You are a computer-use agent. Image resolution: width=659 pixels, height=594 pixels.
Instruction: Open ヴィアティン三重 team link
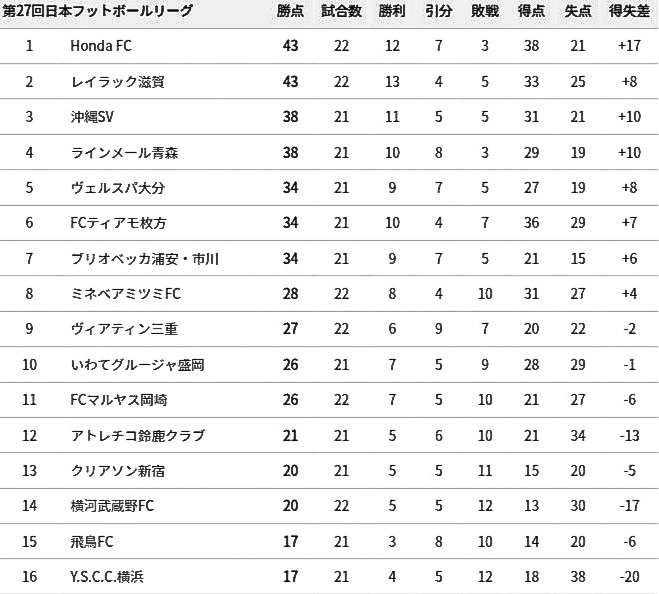pyautogui.click(x=124, y=329)
